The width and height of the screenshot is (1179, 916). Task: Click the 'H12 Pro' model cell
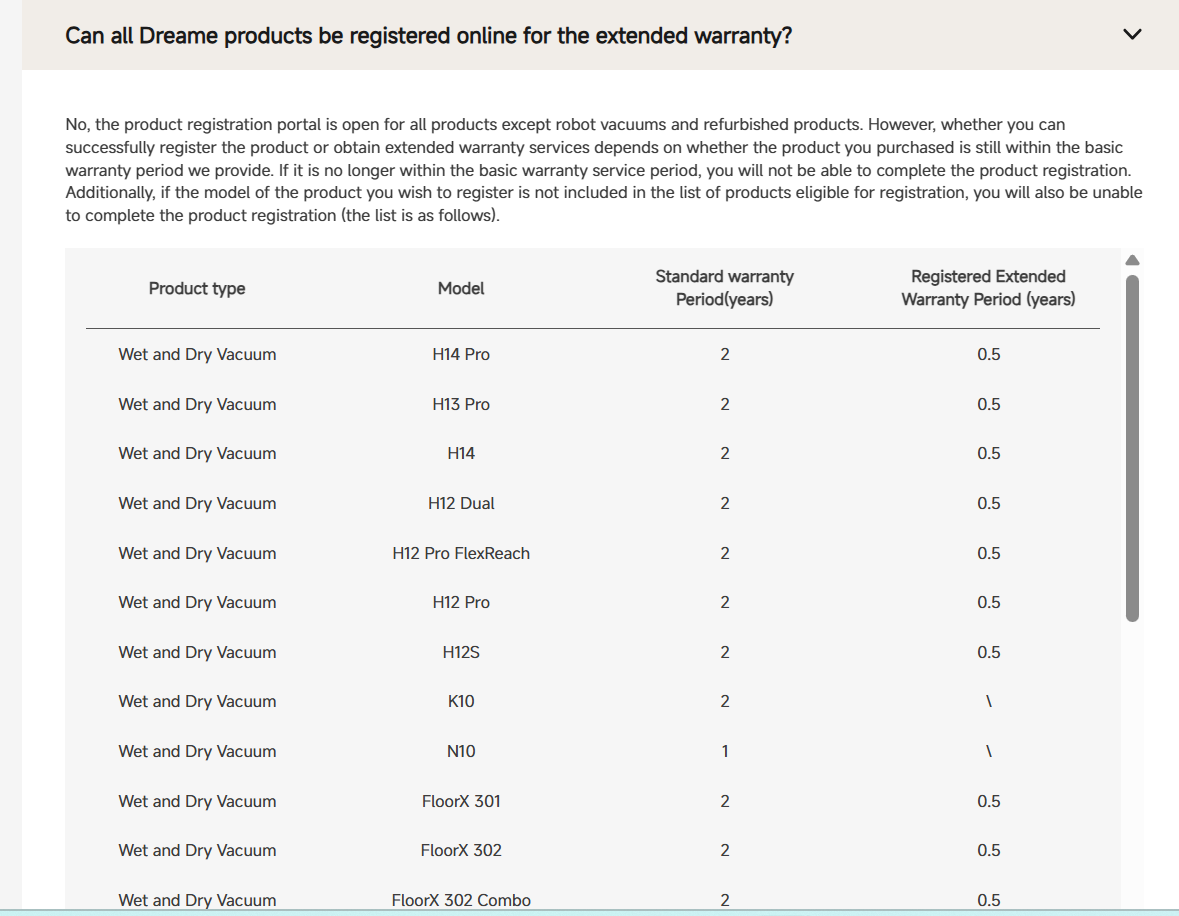(461, 602)
